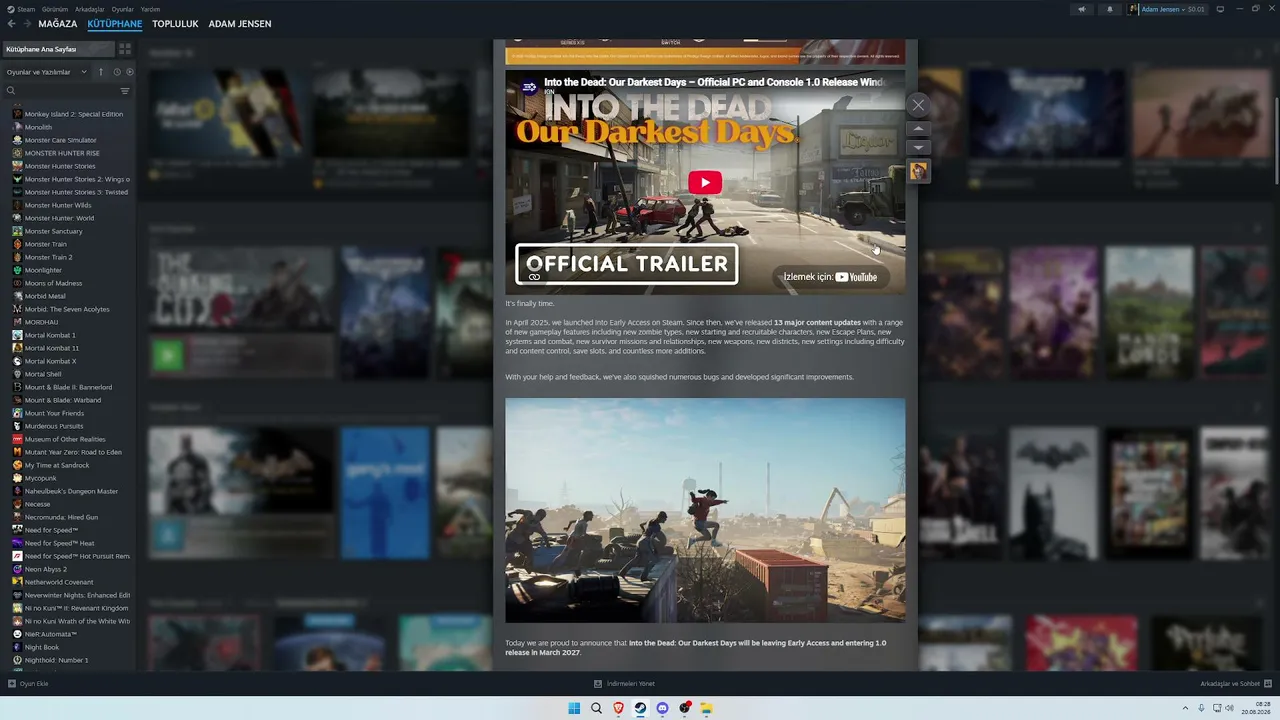This screenshot has width=1280, height=720.
Task: Play the Into the Dead official trailer video
Action: point(705,182)
